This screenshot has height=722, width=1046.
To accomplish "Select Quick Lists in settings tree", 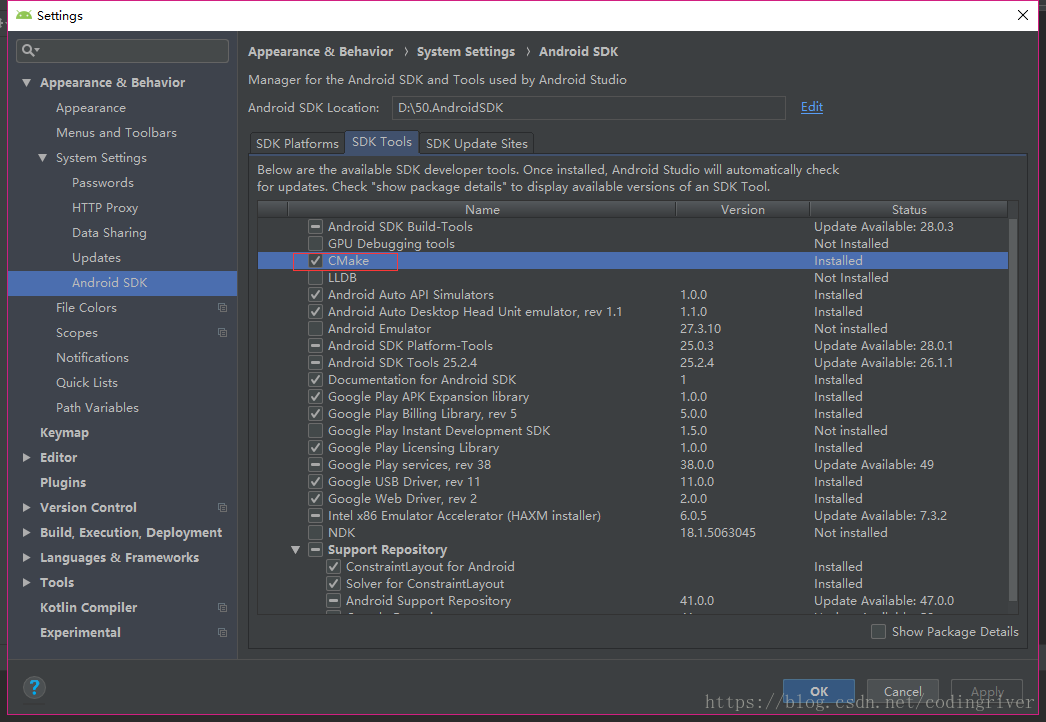I will point(87,382).
